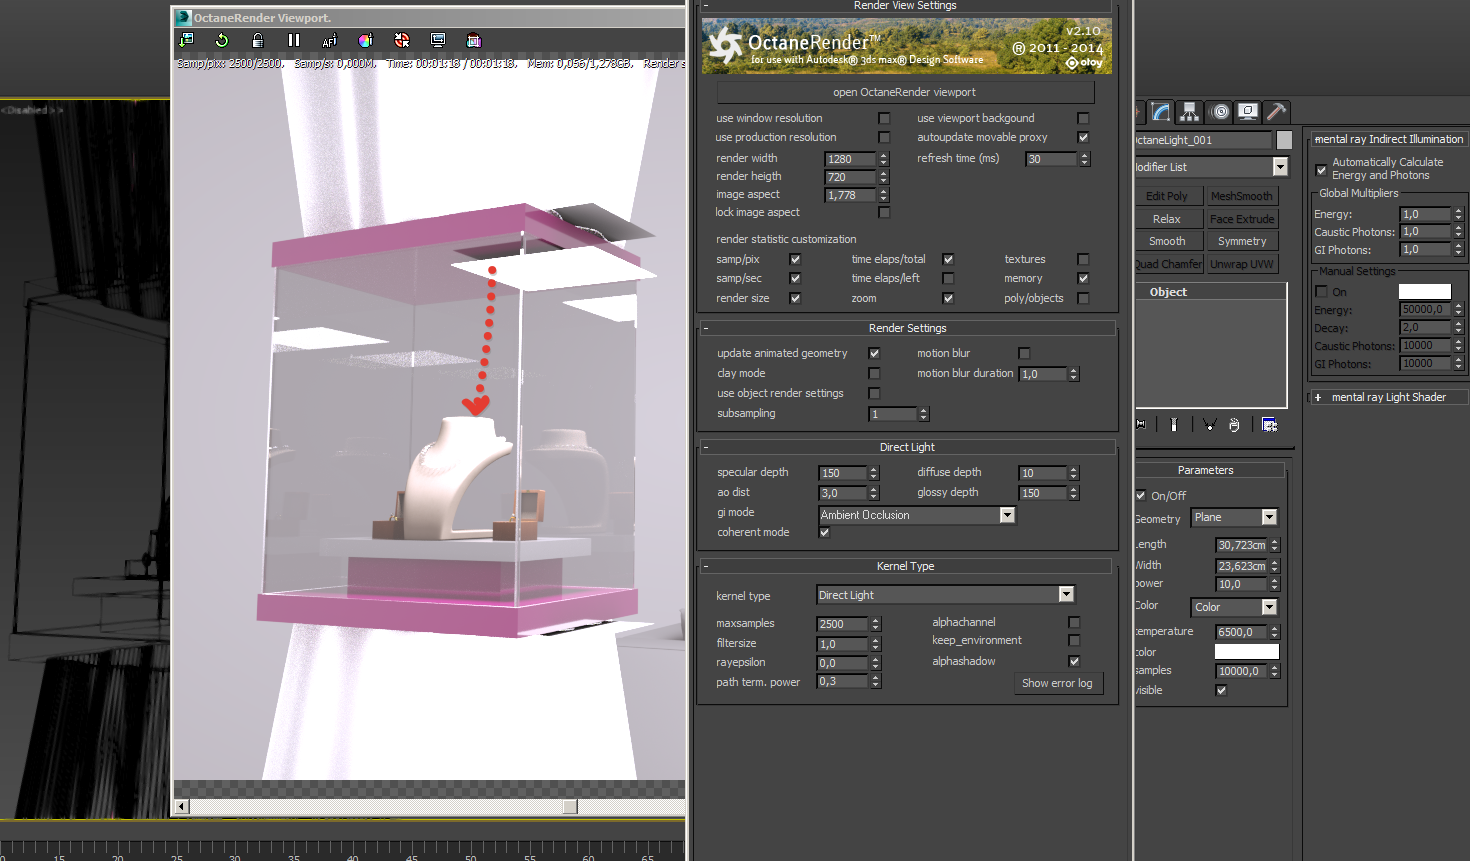Apply the Symmetry modifier button
Screen dimensions: 1470x861
[1242, 241]
